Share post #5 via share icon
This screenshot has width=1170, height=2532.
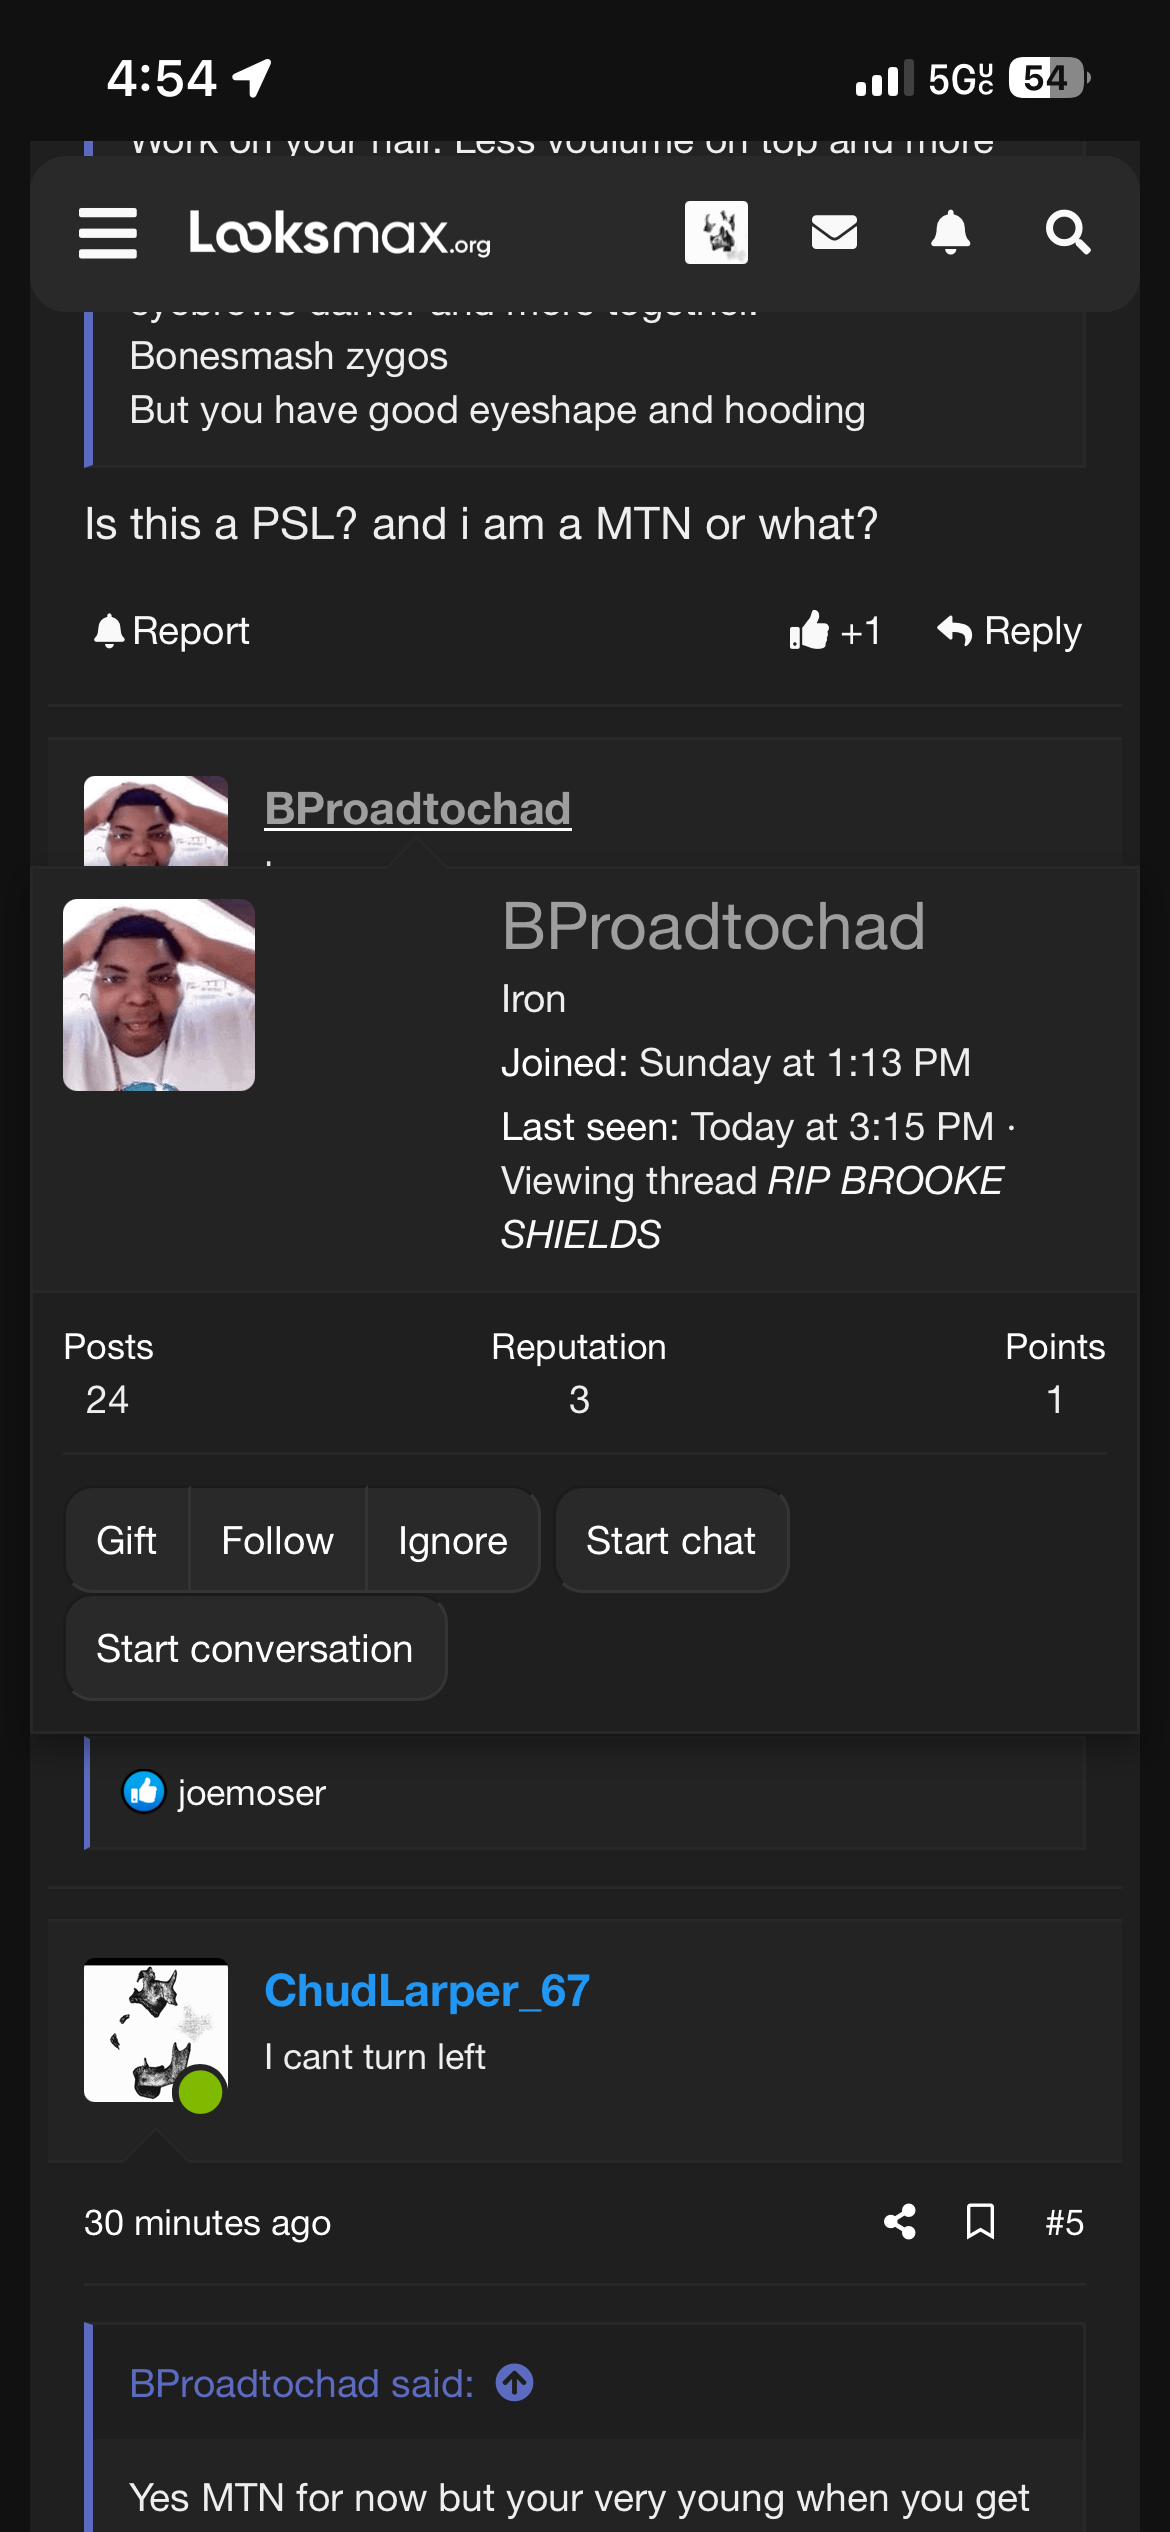pyautogui.click(x=900, y=2222)
